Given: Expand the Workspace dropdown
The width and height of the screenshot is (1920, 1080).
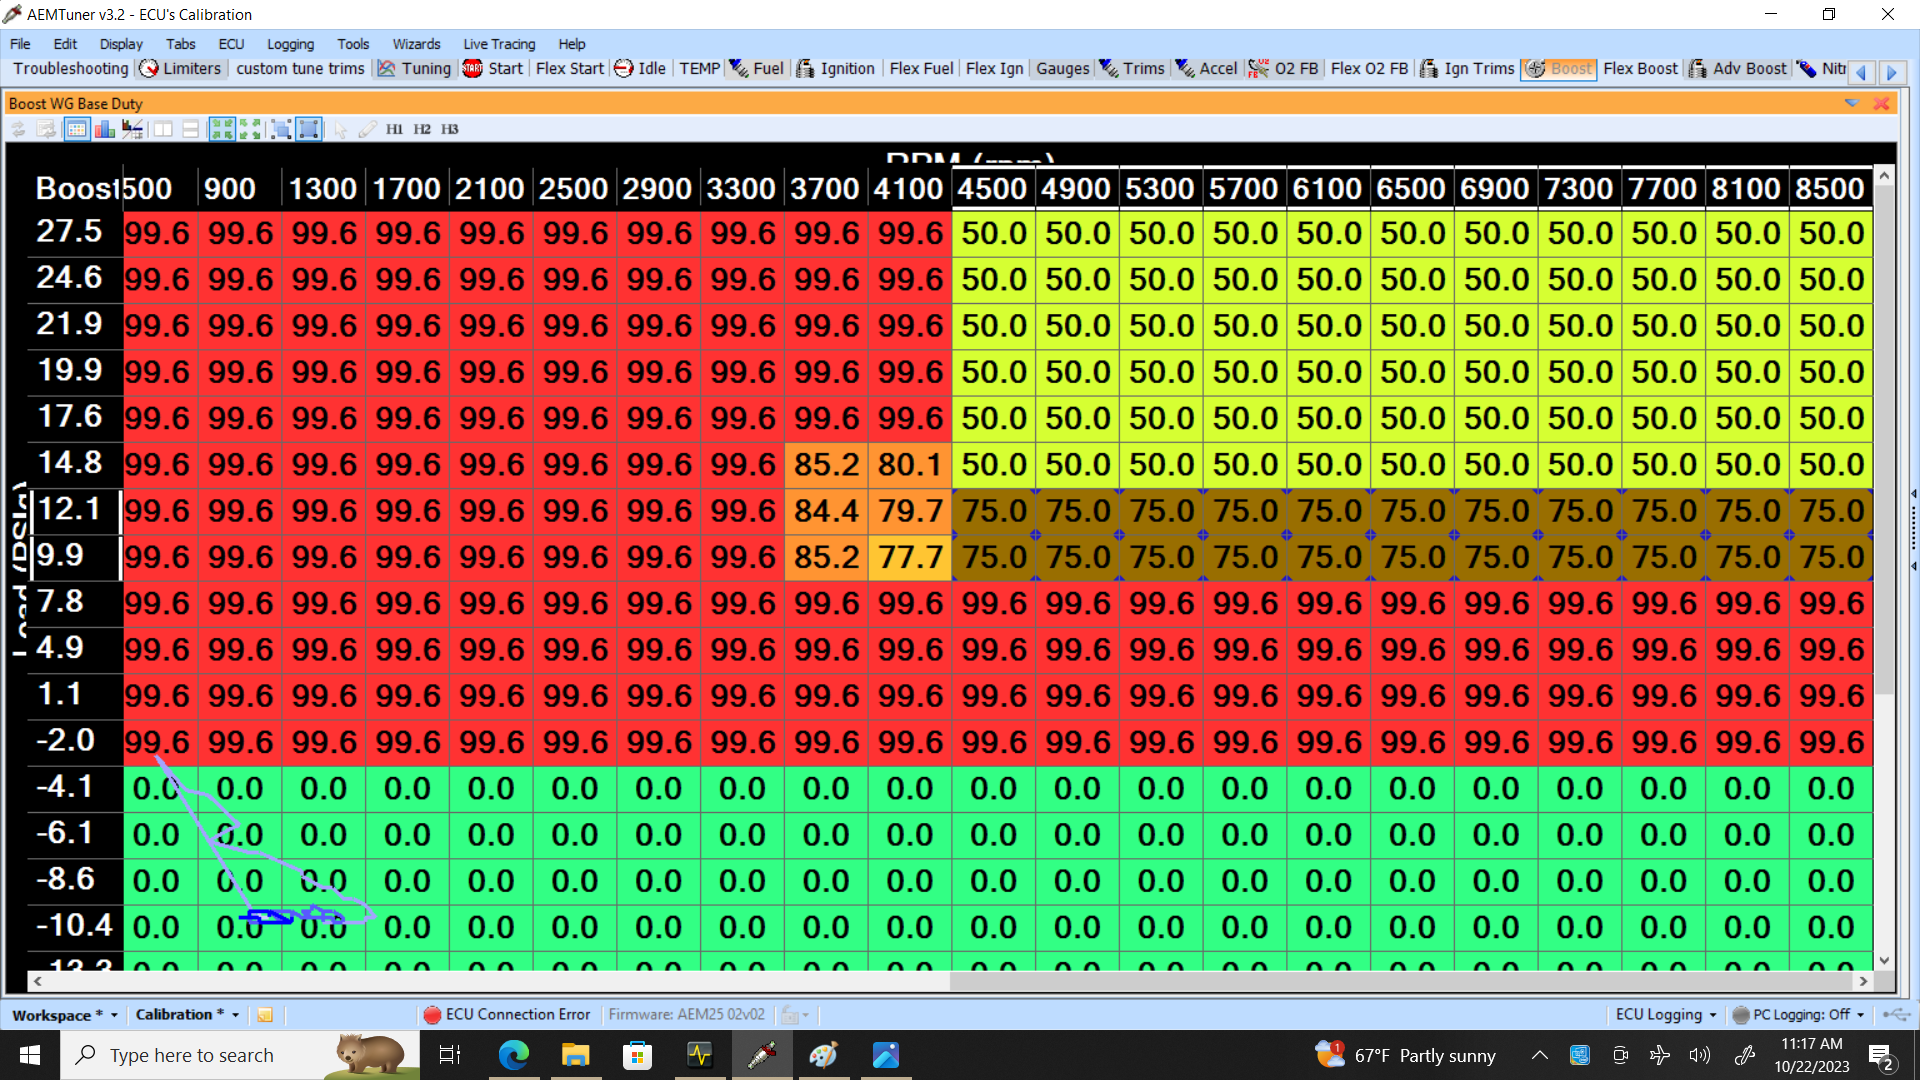Looking at the screenshot, I should pyautogui.click(x=114, y=1015).
